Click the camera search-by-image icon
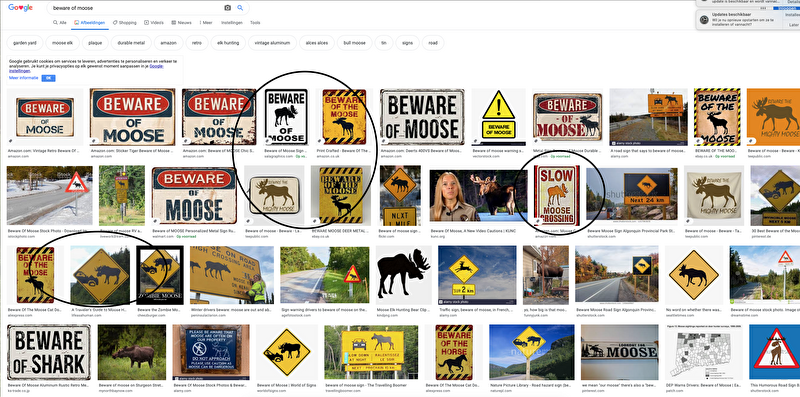The height and width of the screenshot is (397, 800). (x=228, y=8)
